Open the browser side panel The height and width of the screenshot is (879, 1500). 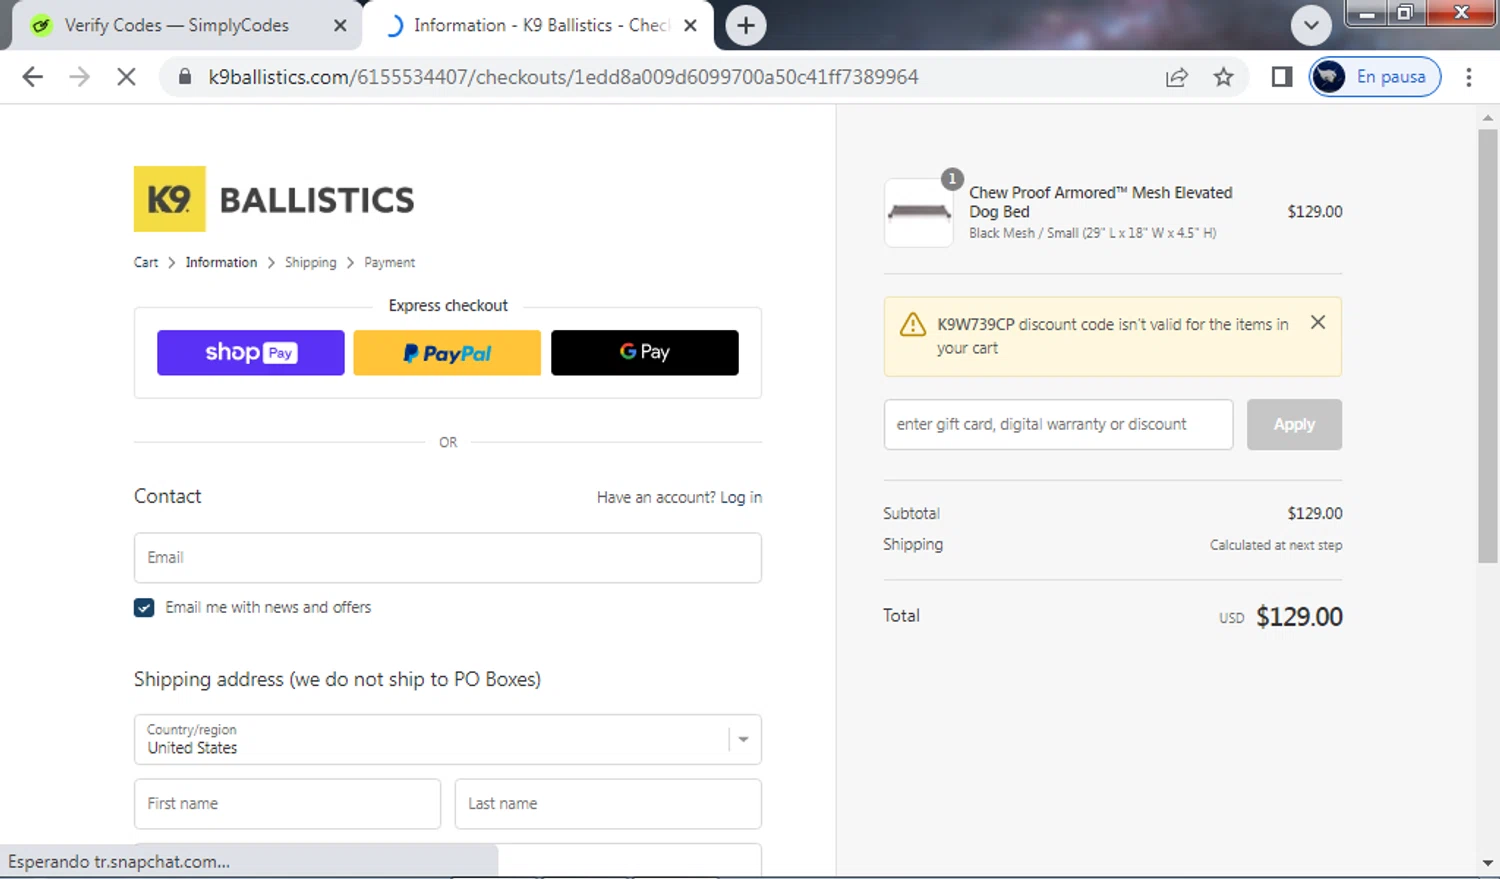(x=1281, y=77)
